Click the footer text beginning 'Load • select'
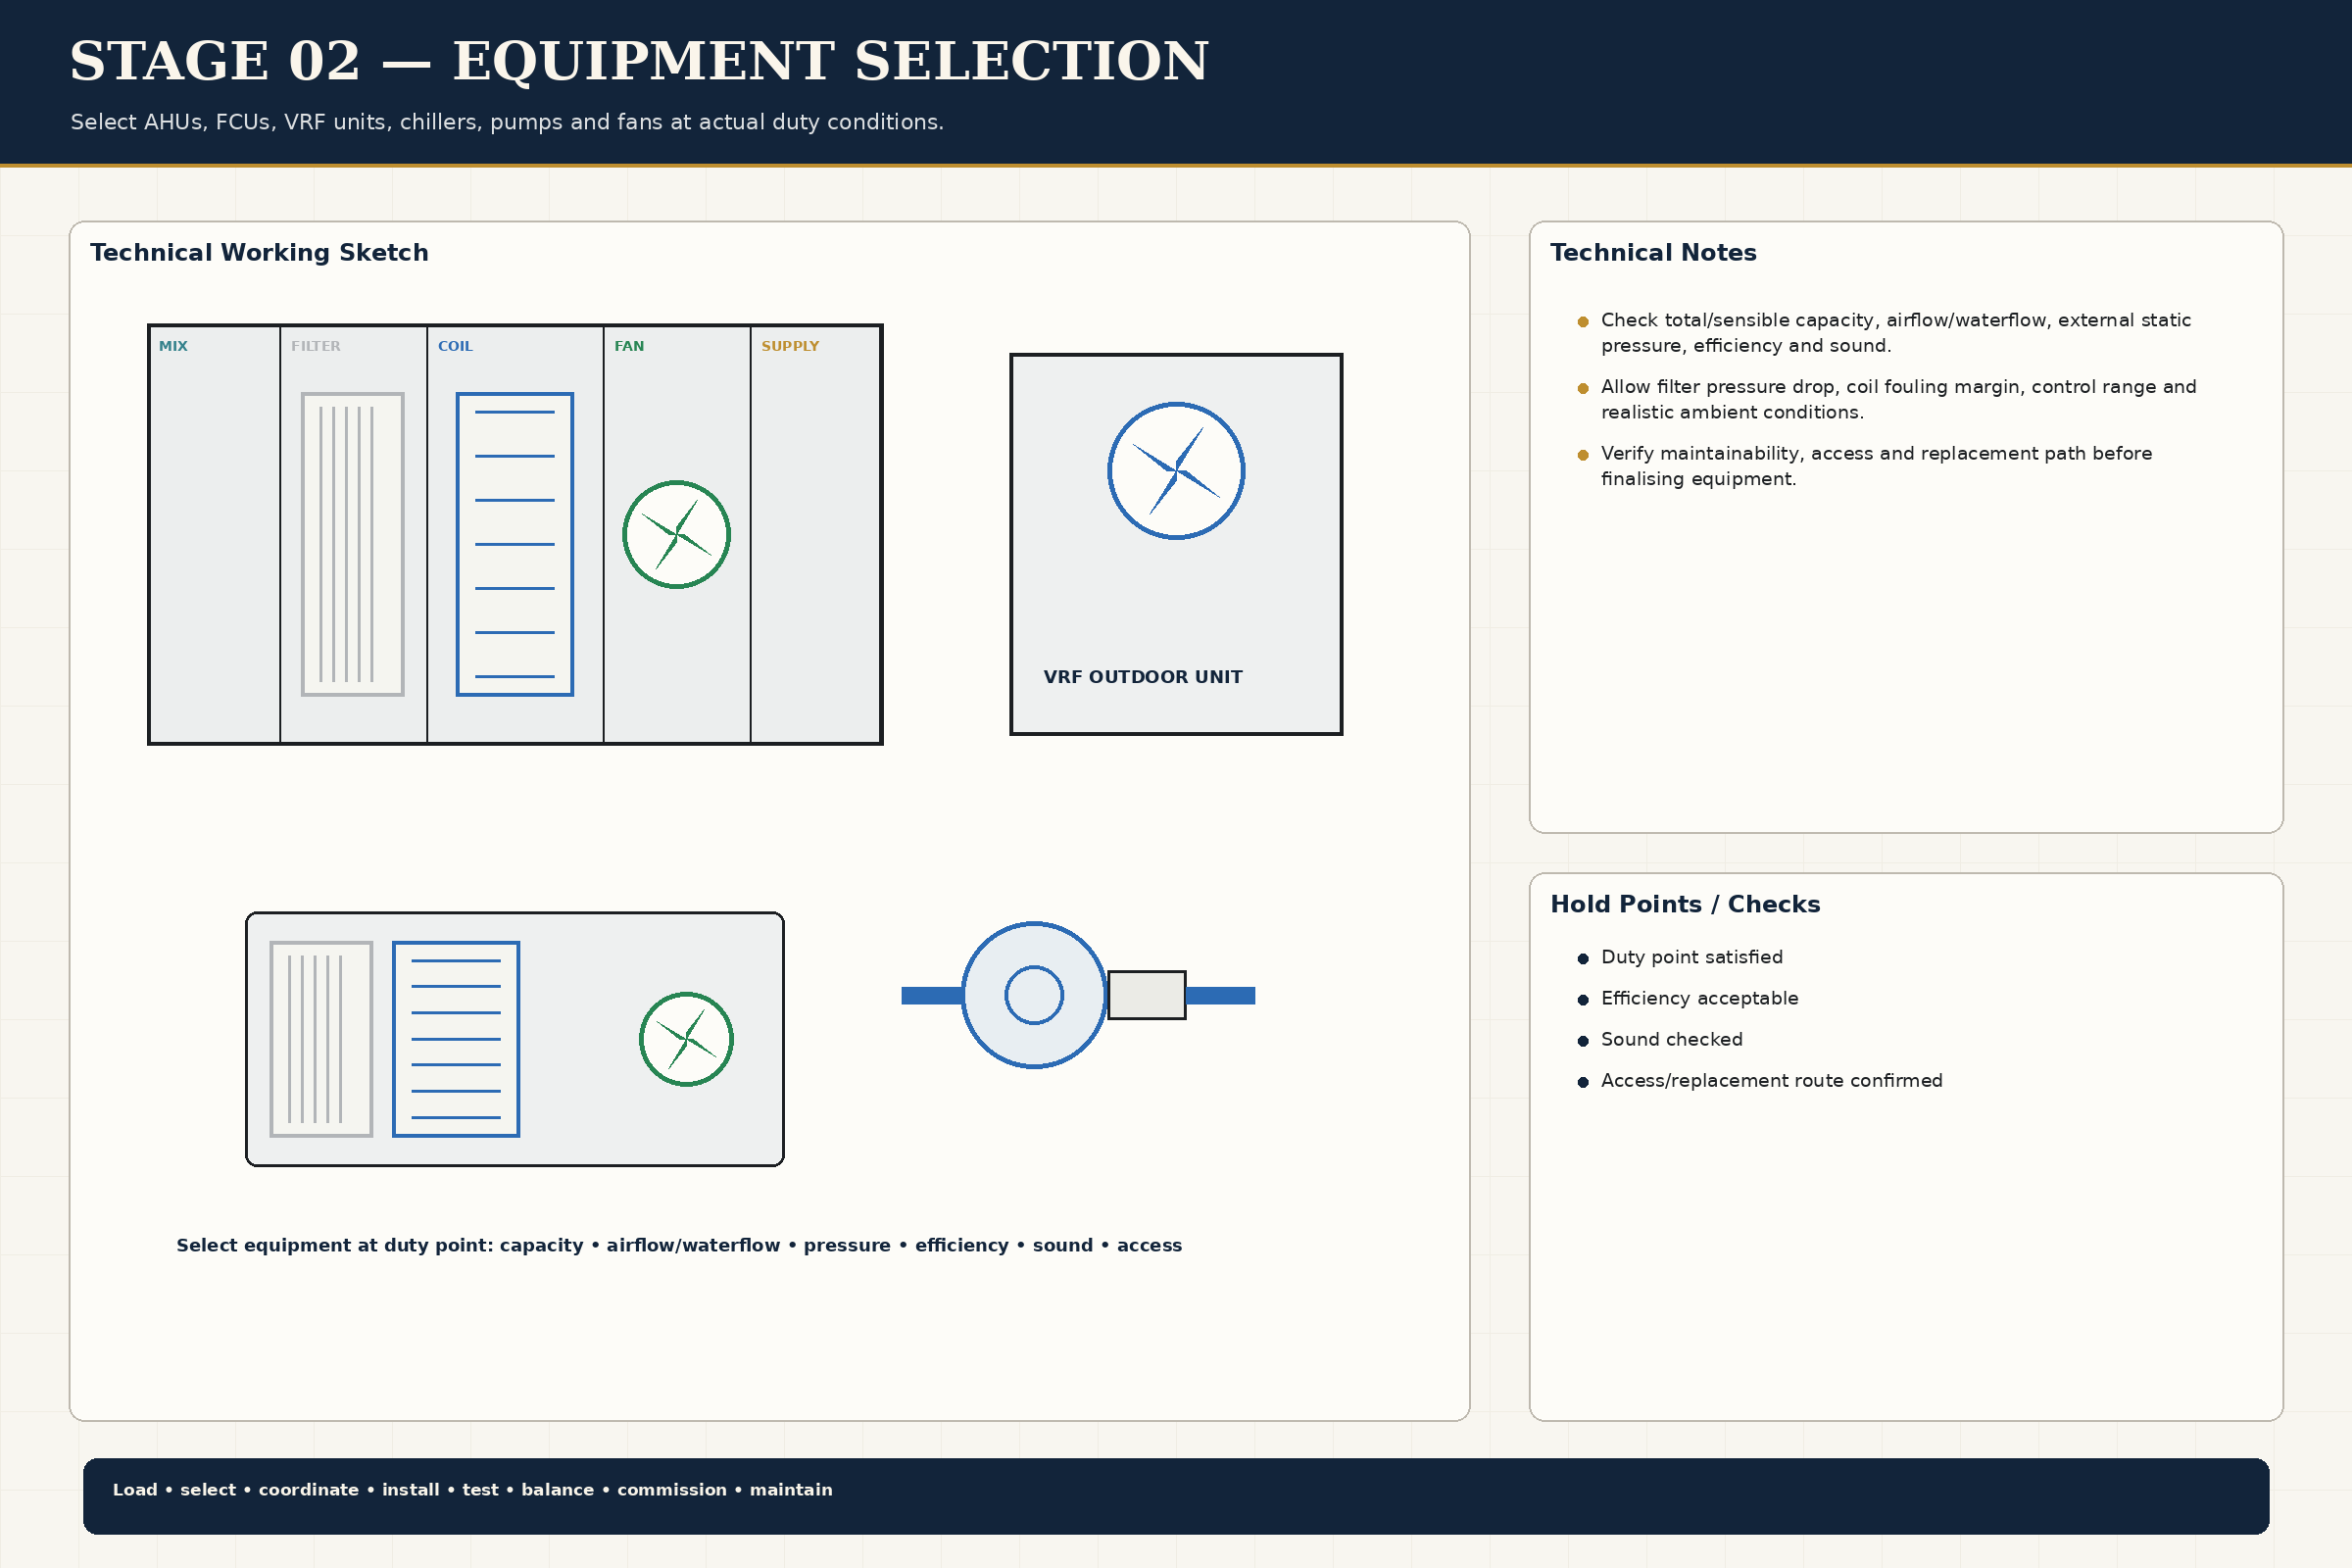This screenshot has height=1568, width=2352. tap(472, 1490)
